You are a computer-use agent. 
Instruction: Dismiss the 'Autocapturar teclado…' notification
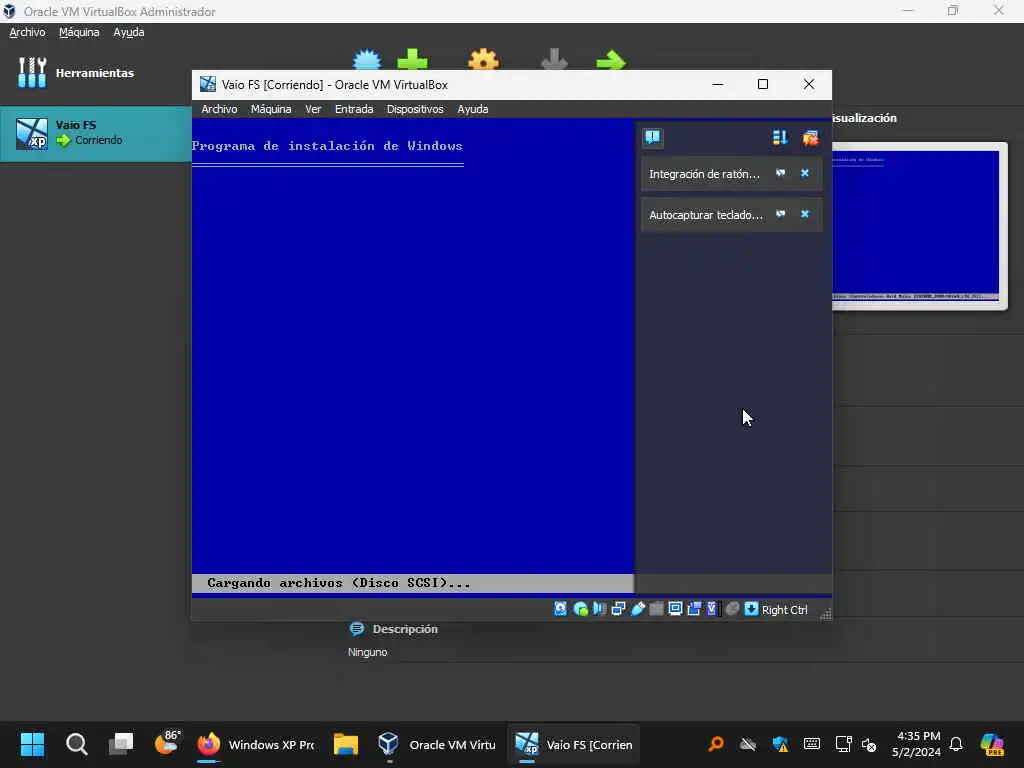pos(805,214)
